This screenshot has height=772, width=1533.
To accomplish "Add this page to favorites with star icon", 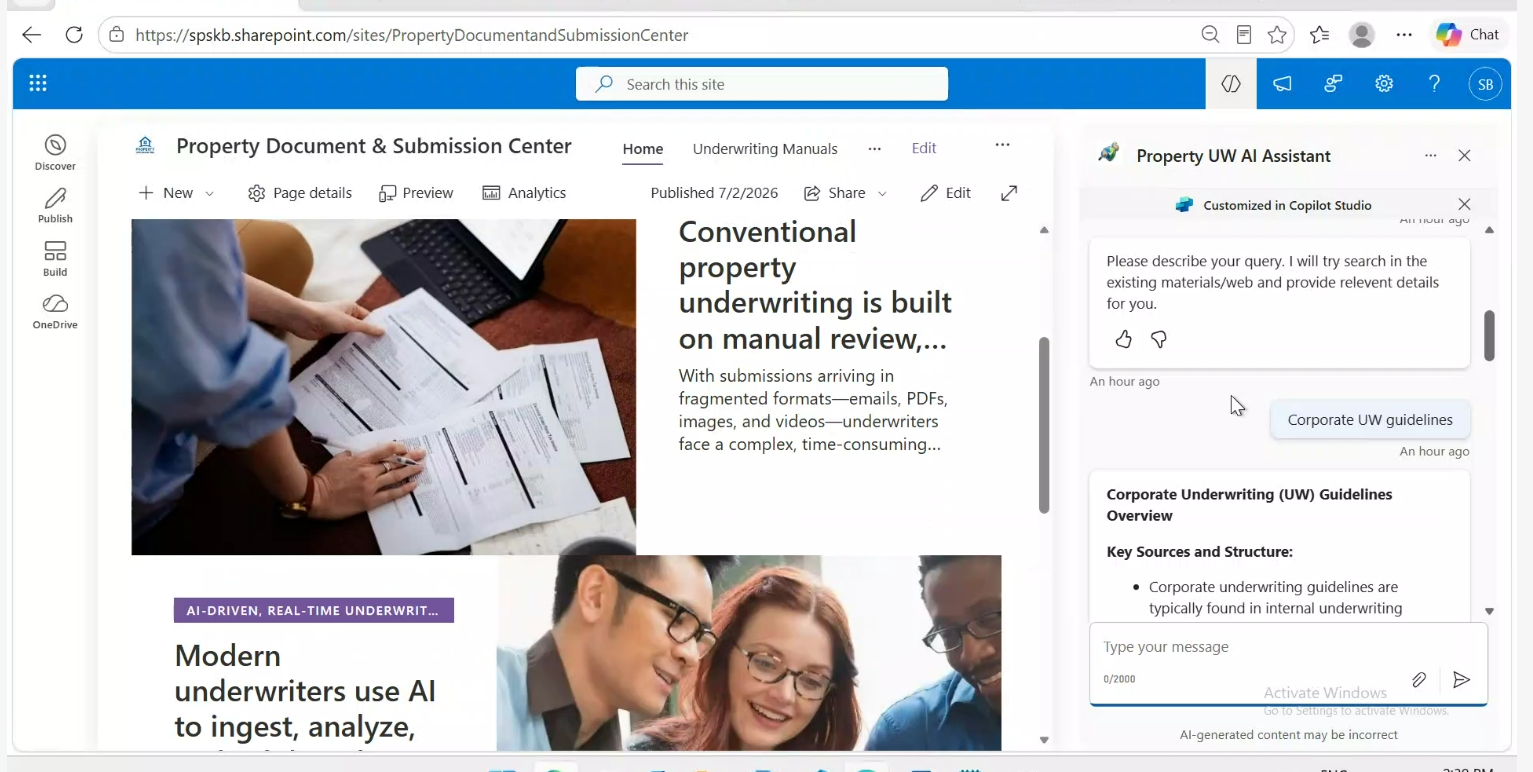I will [1277, 35].
